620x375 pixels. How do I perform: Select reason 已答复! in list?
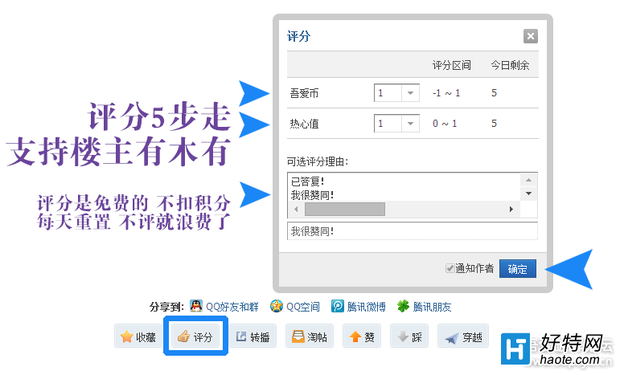pyautogui.click(x=307, y=182)
